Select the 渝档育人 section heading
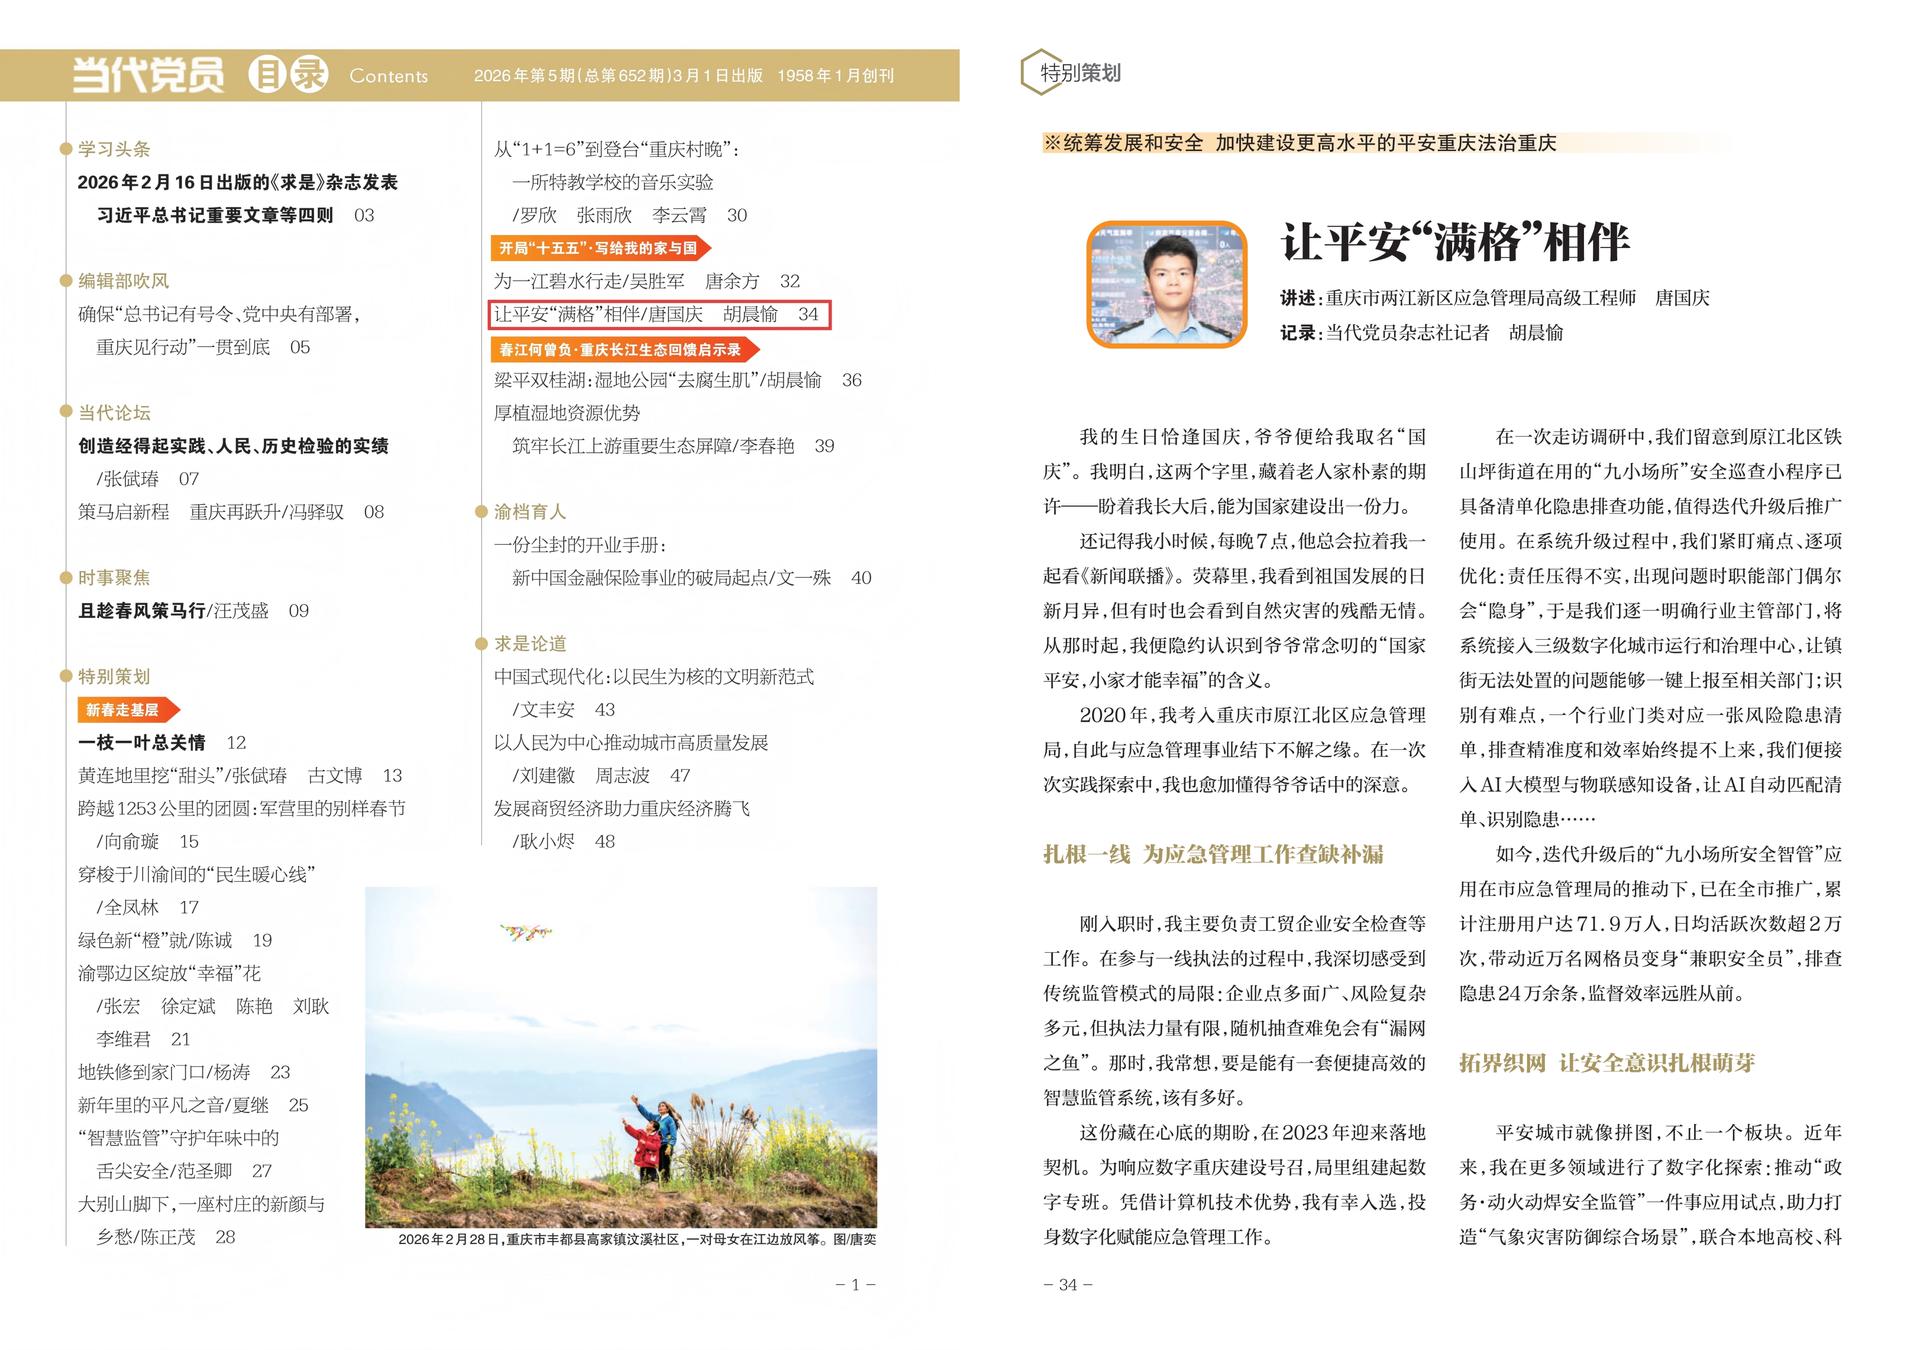The image size is (1920, 1350). 529,512
